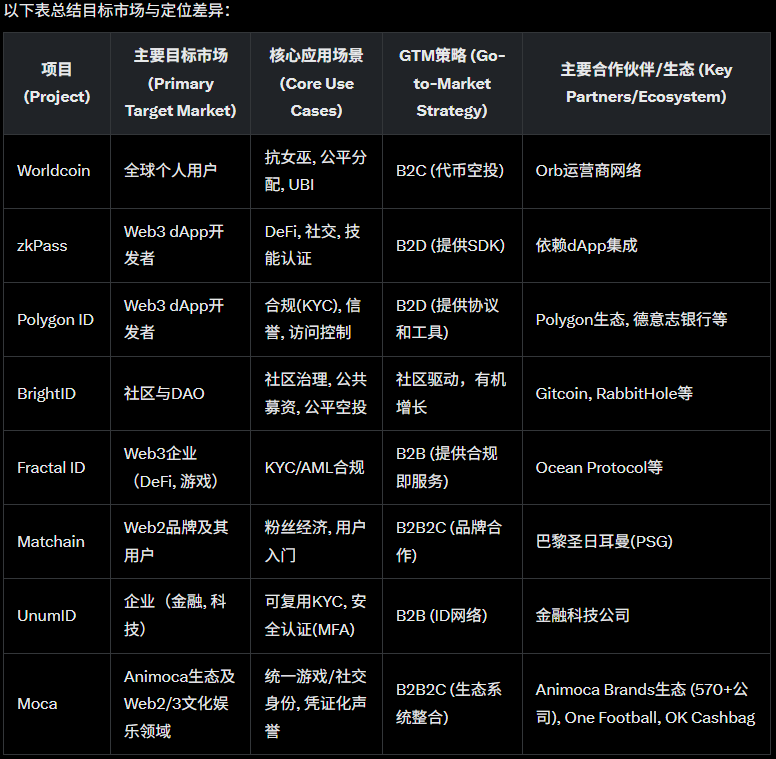Select the Animoca Brands生态 (570+公司) cell

pos(646,704)
